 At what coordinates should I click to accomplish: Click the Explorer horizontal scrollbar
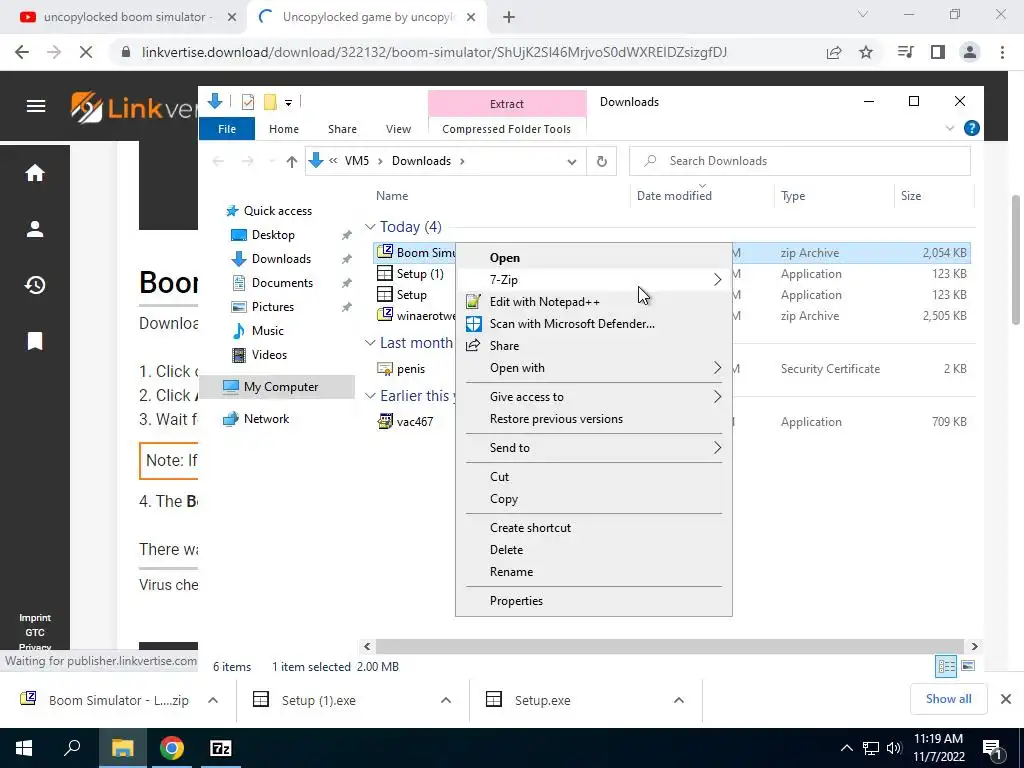click(670, 646)
